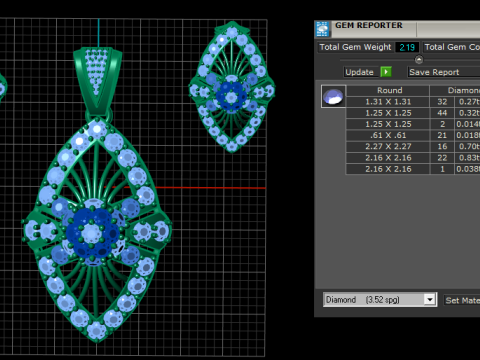Select the large pendant center blue gem
The width and height of the screenshot is (480, 360).
point(91,233)
